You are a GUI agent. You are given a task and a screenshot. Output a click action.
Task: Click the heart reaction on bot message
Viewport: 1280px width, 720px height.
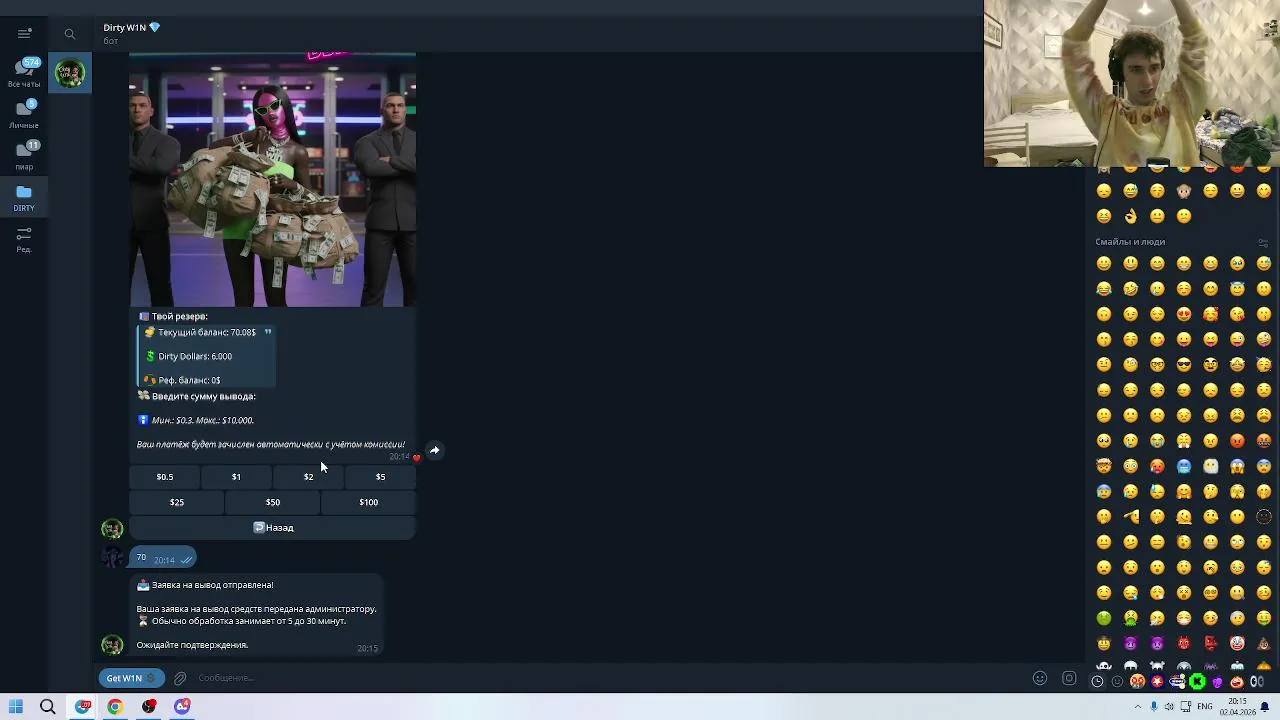[417, 458]
